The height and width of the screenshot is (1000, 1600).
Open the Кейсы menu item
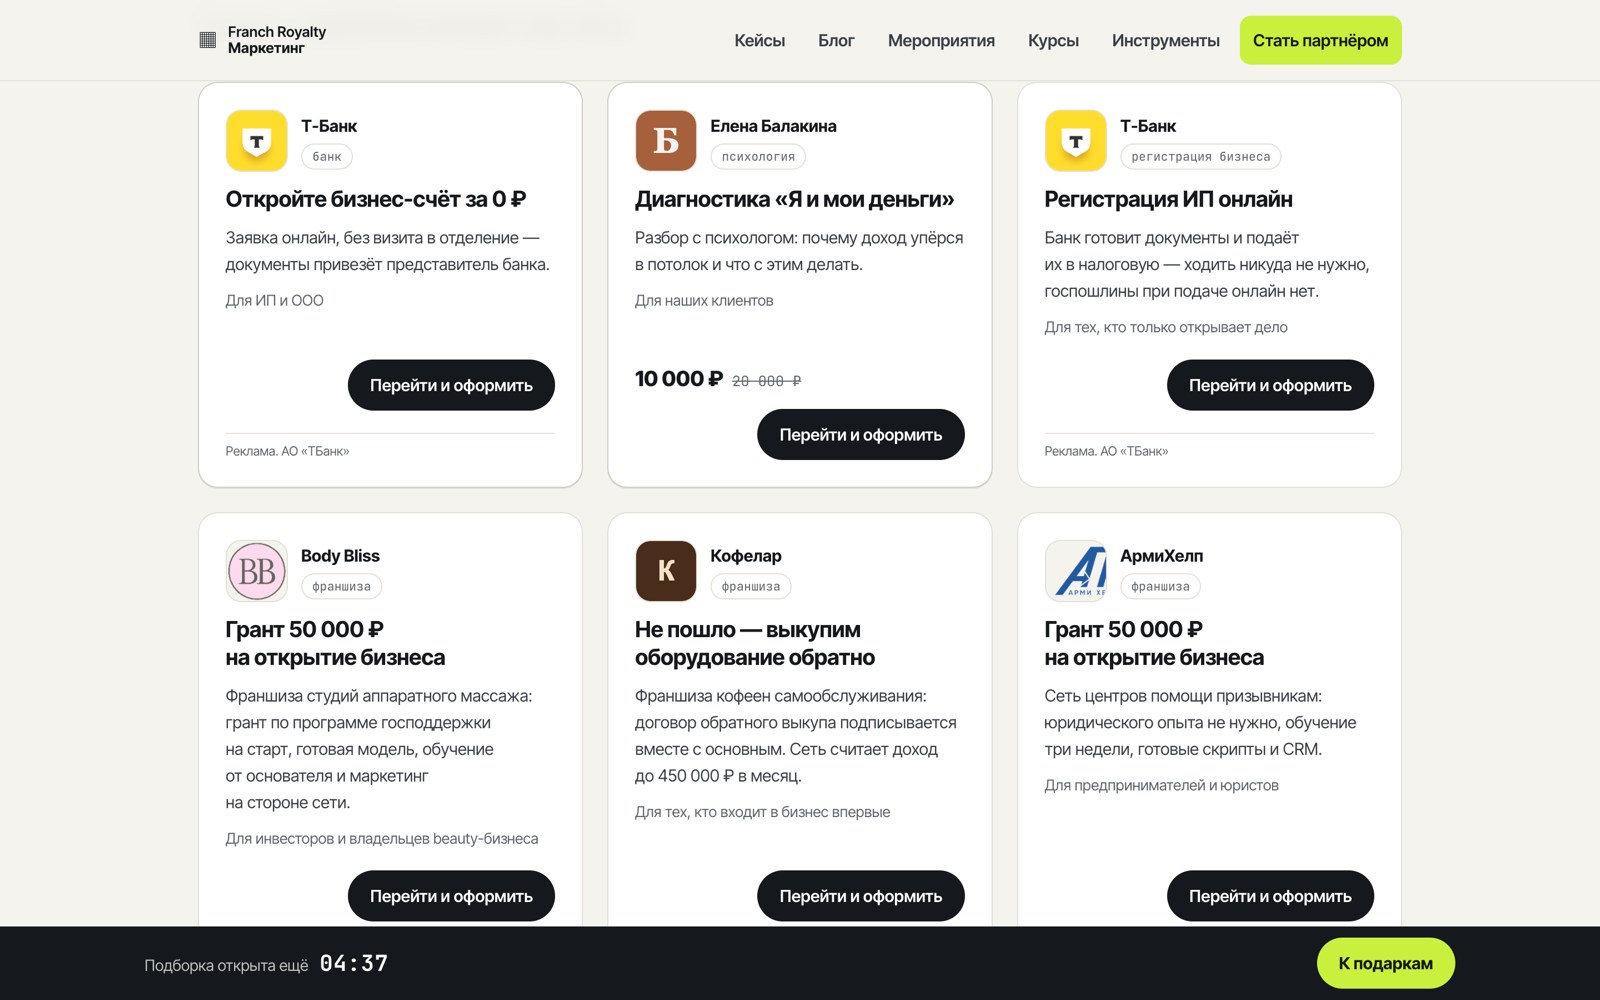(x=760, y=41)
